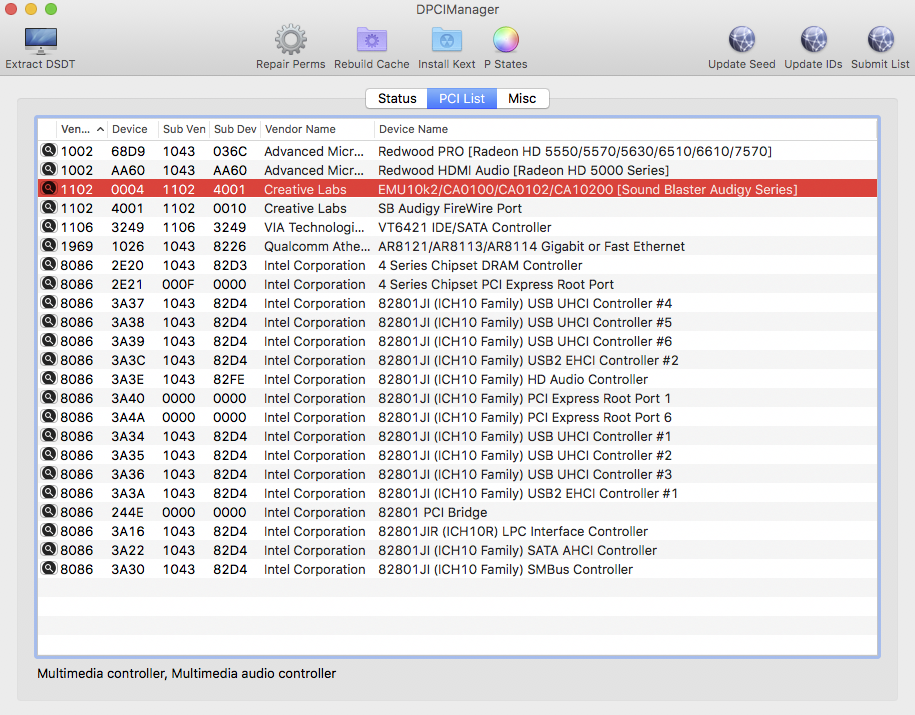Click device ID 3A3E in the list
This screenshot has height=715, width=915.
pos(127,379)
